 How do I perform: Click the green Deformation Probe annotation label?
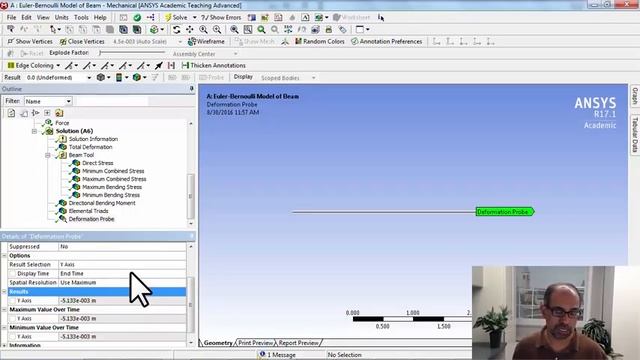pos(505,212)
